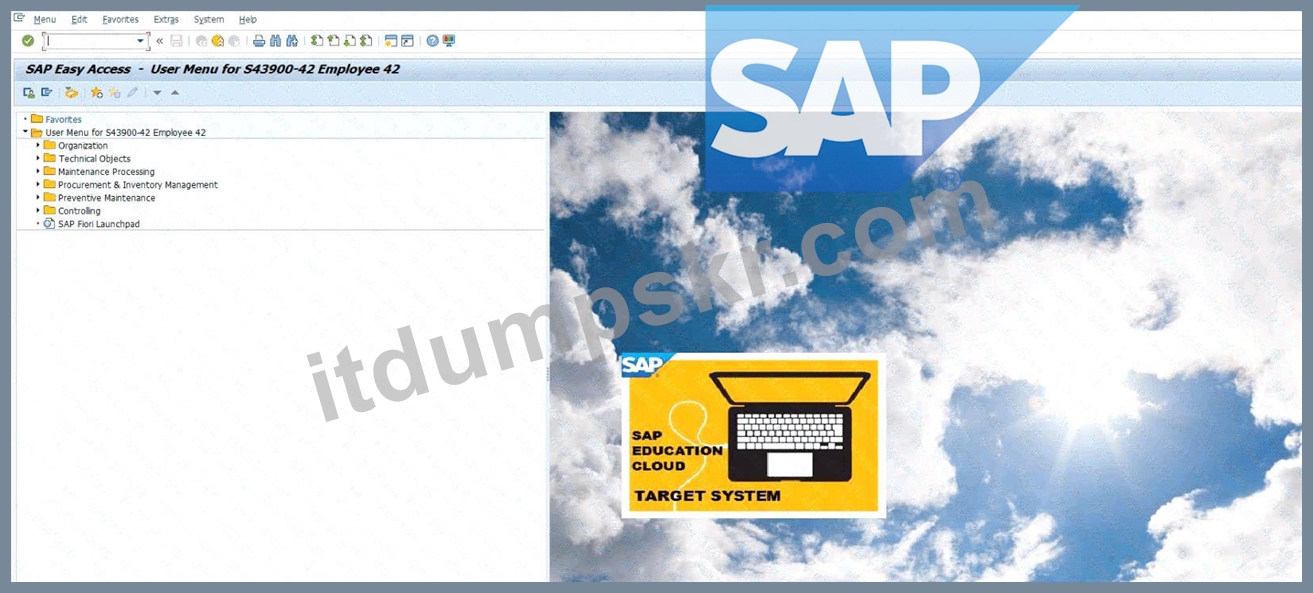This screenshot has height=593, width=1313.
Task: Select SAP Fiori Launchpad entry
Action: (x=99, y=224)
